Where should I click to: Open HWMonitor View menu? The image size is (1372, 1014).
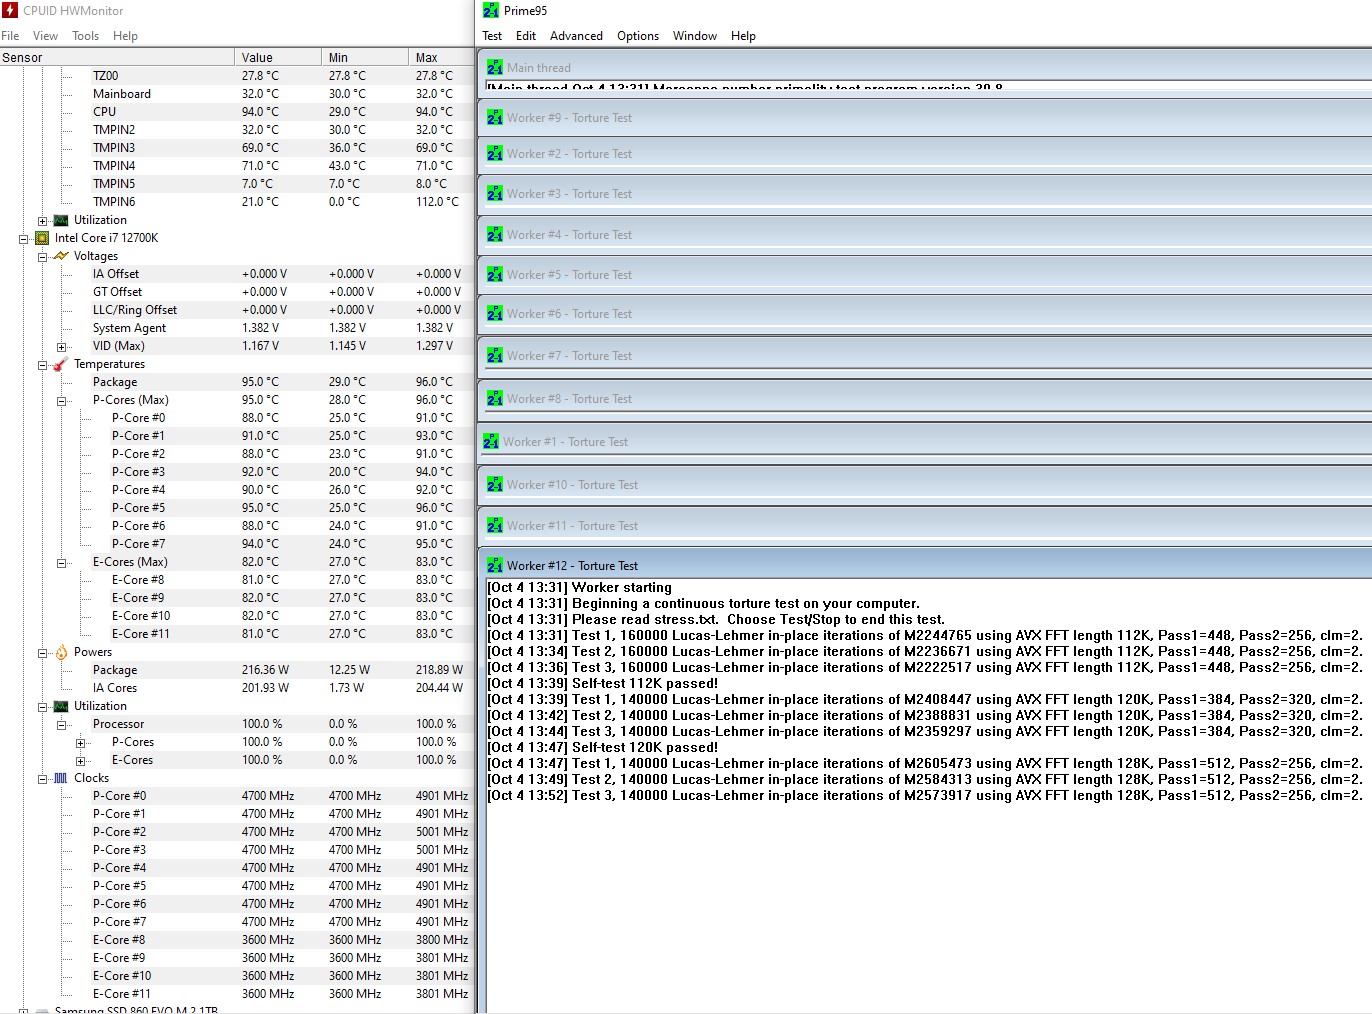pyautogui.click(x=46, y=36)
